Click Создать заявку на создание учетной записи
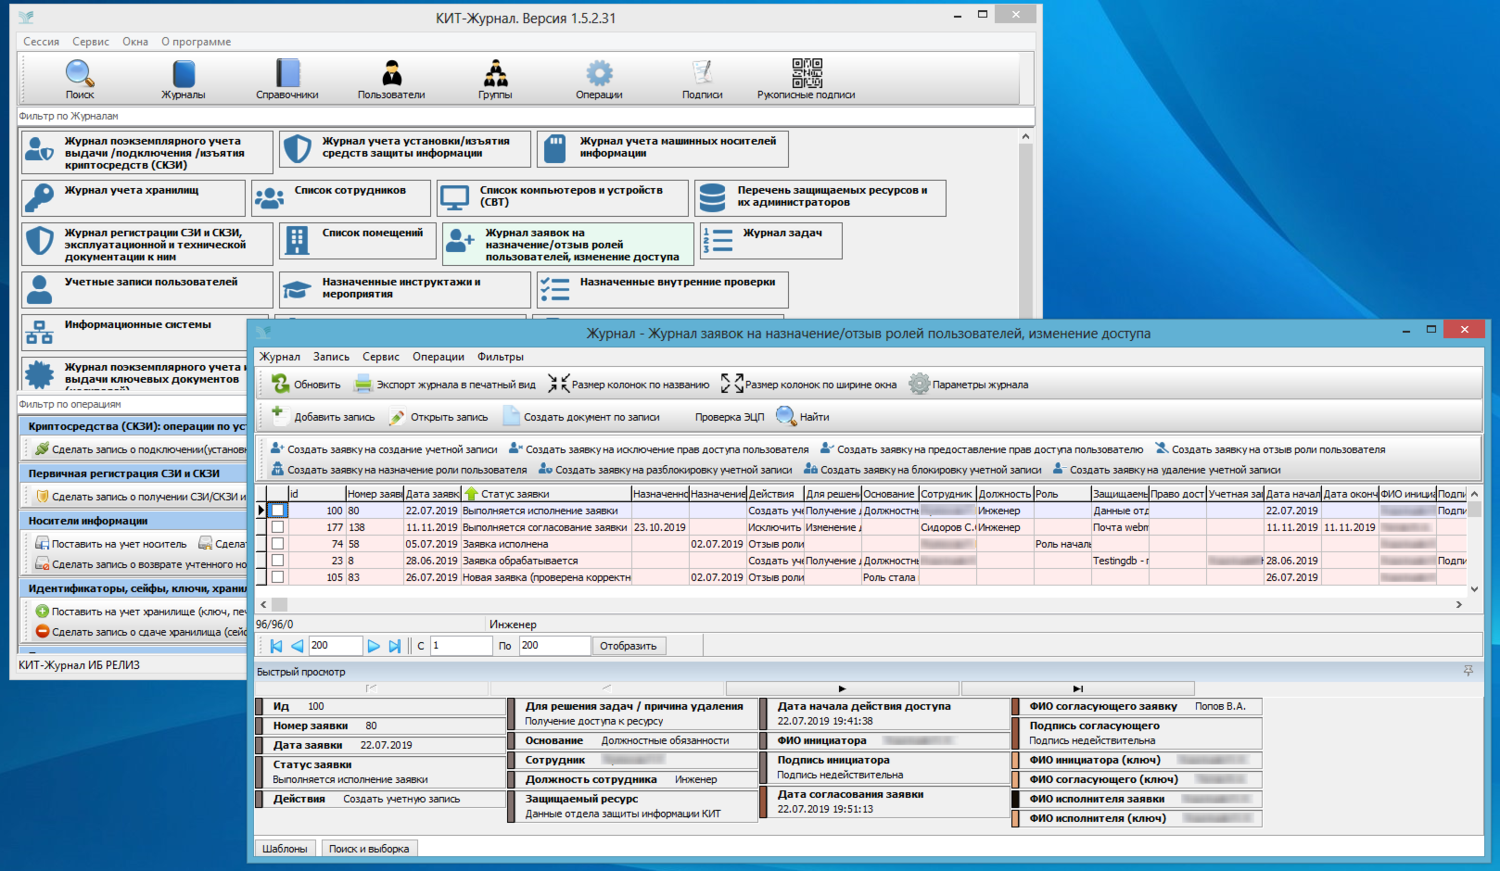1500x871 pixels. 383,450
